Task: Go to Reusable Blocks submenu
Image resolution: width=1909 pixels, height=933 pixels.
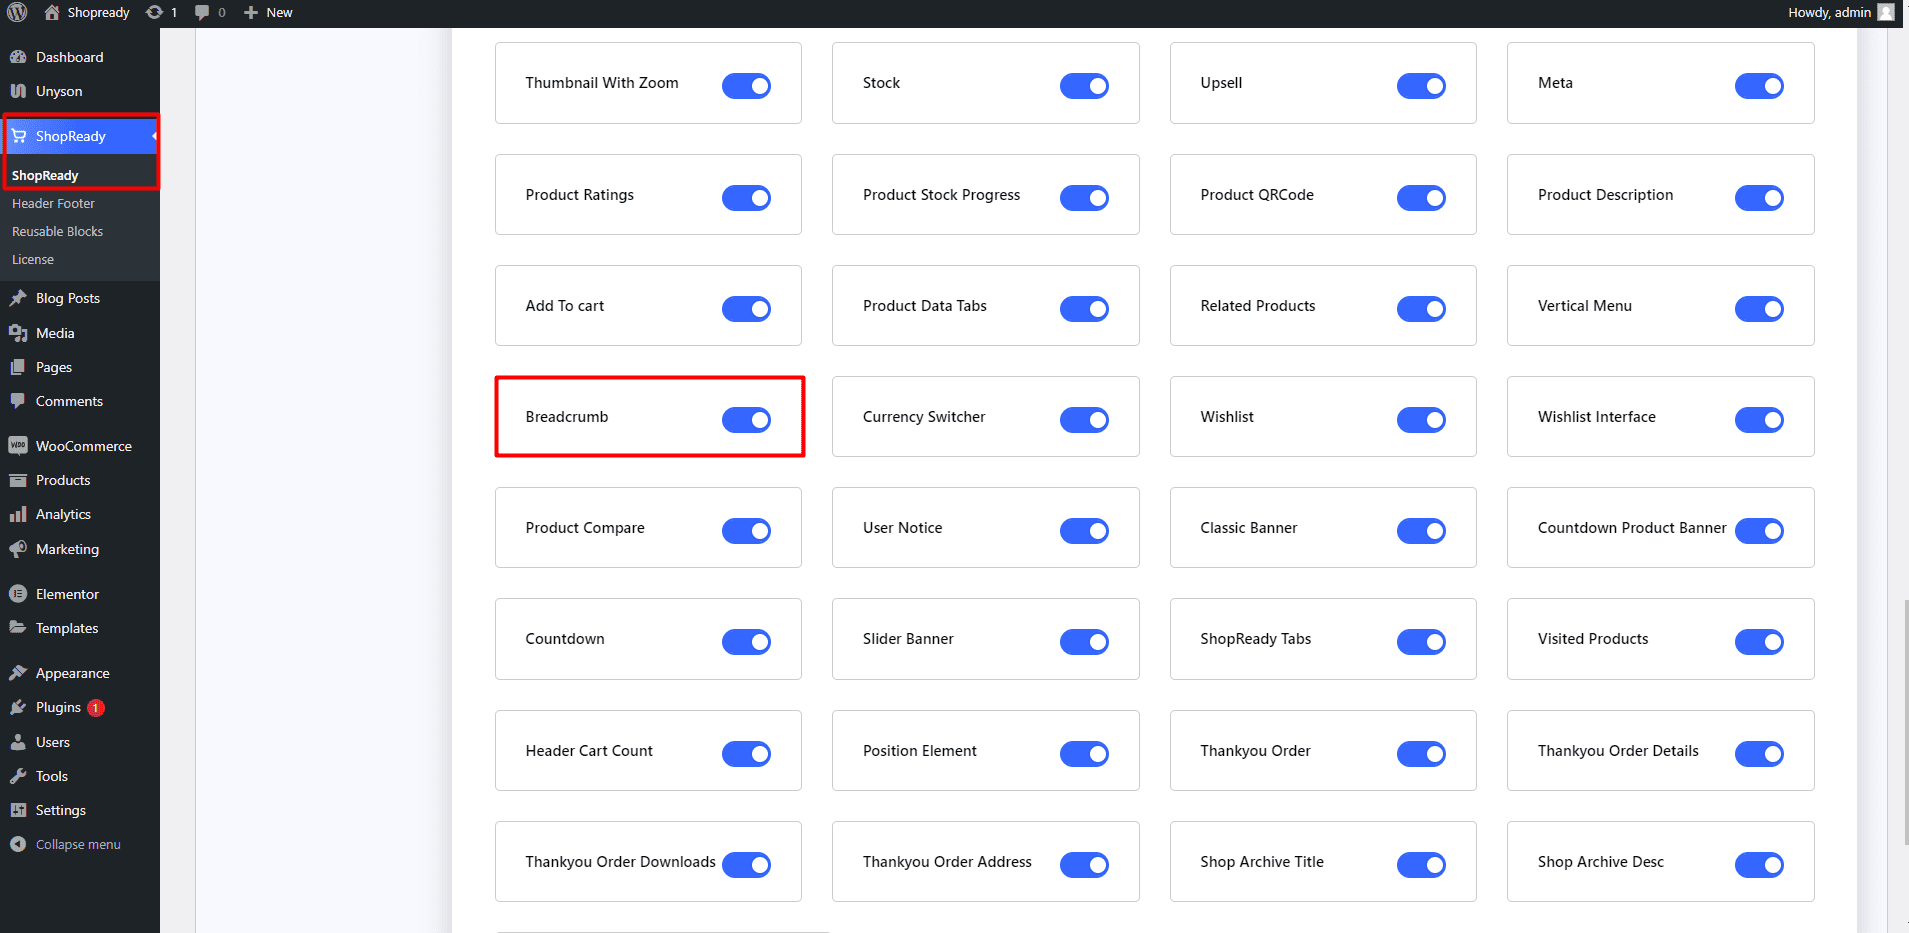Action: 57,231
